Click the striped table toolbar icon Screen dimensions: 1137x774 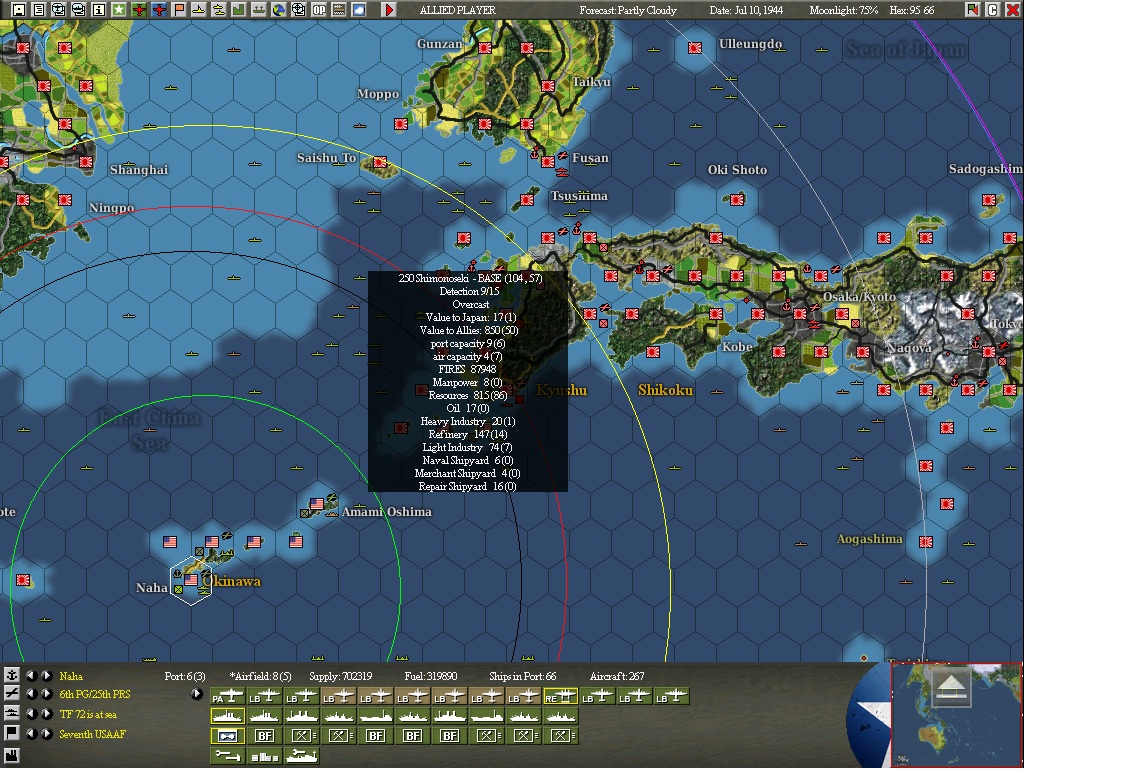tap(339, 10)
